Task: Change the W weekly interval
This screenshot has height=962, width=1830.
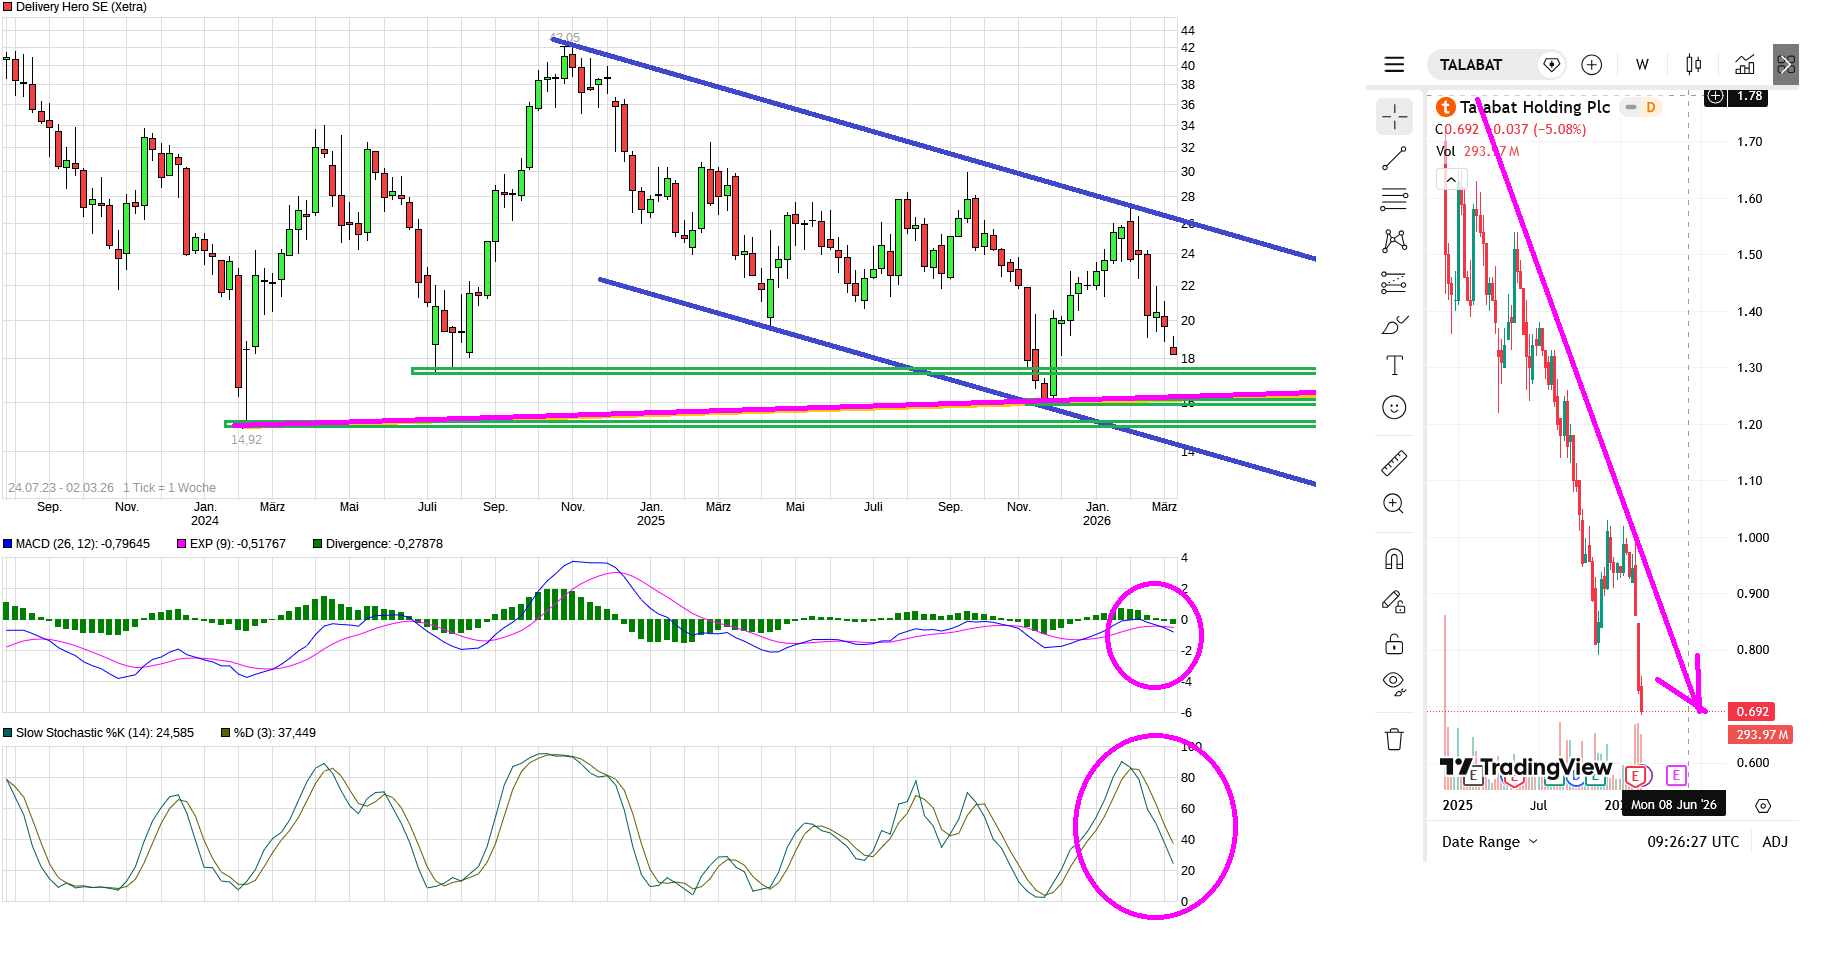Action: click(x=1642, y=65)
